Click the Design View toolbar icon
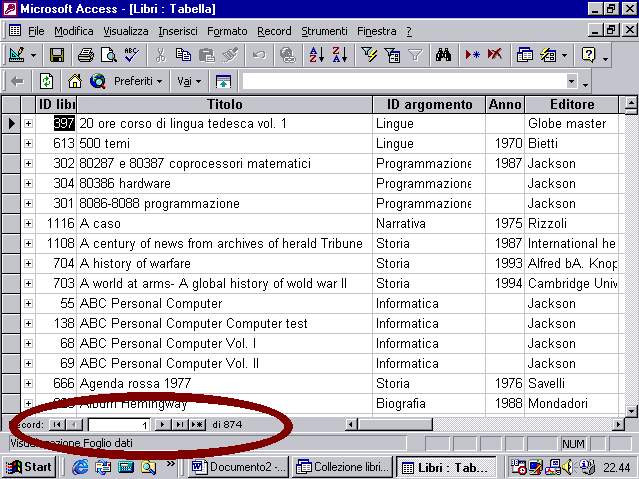 coord(16,55)
